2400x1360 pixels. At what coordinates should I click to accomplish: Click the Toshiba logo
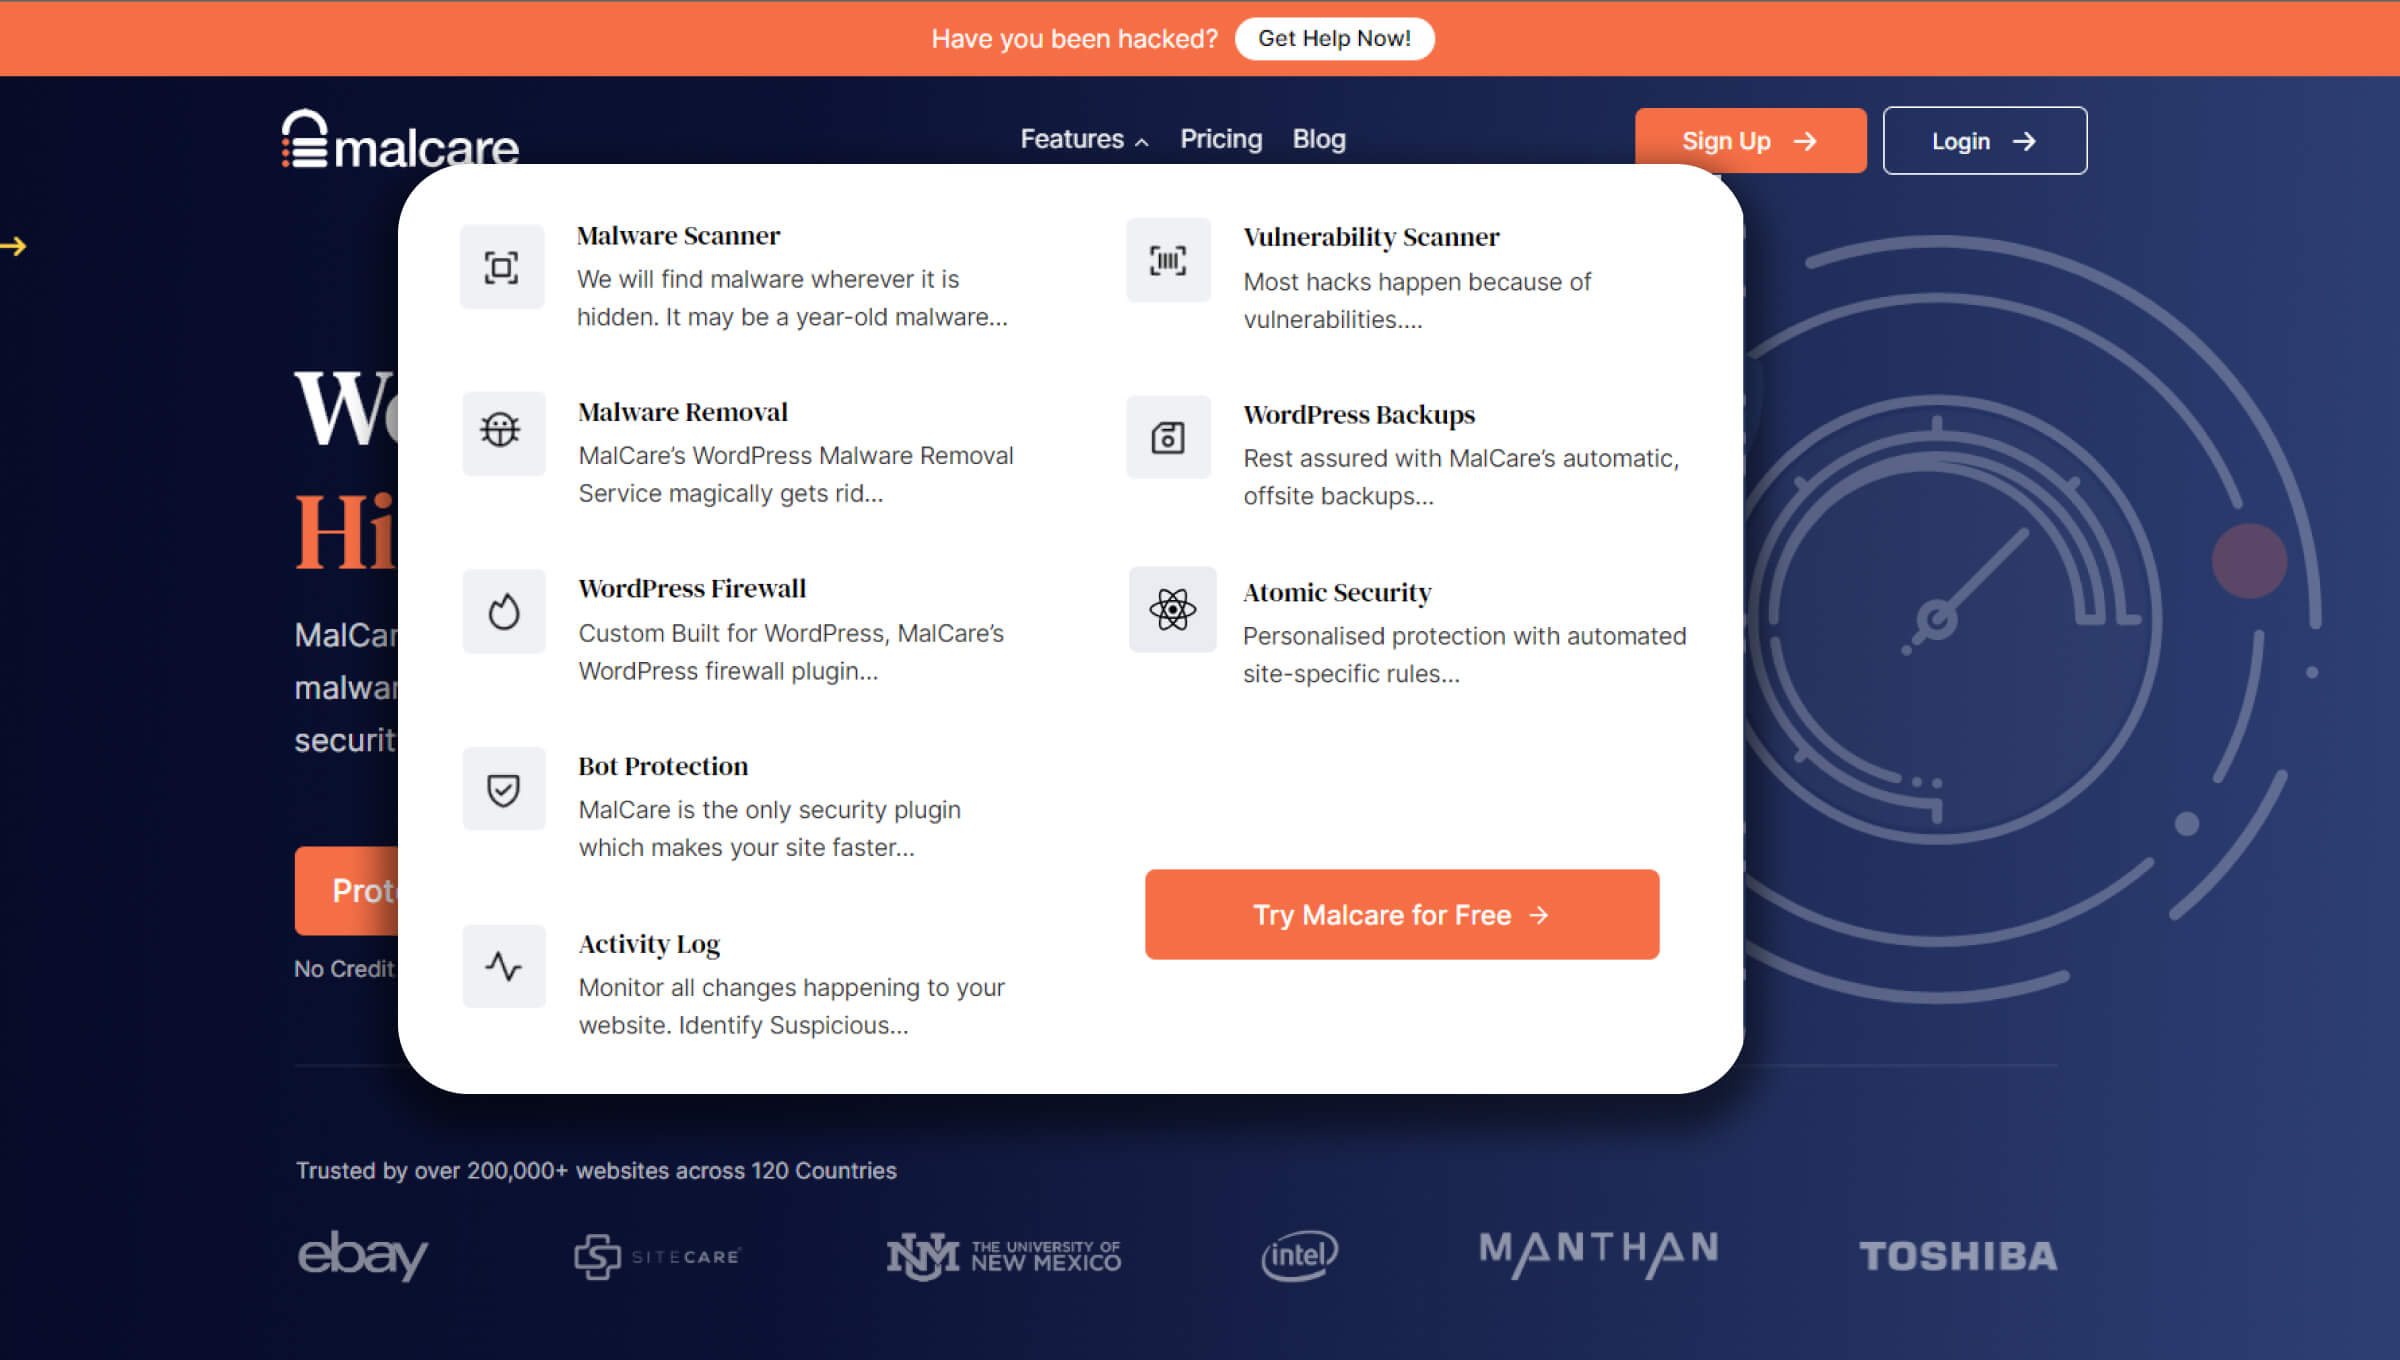pyautogui.click(x=1959, y=1256)
